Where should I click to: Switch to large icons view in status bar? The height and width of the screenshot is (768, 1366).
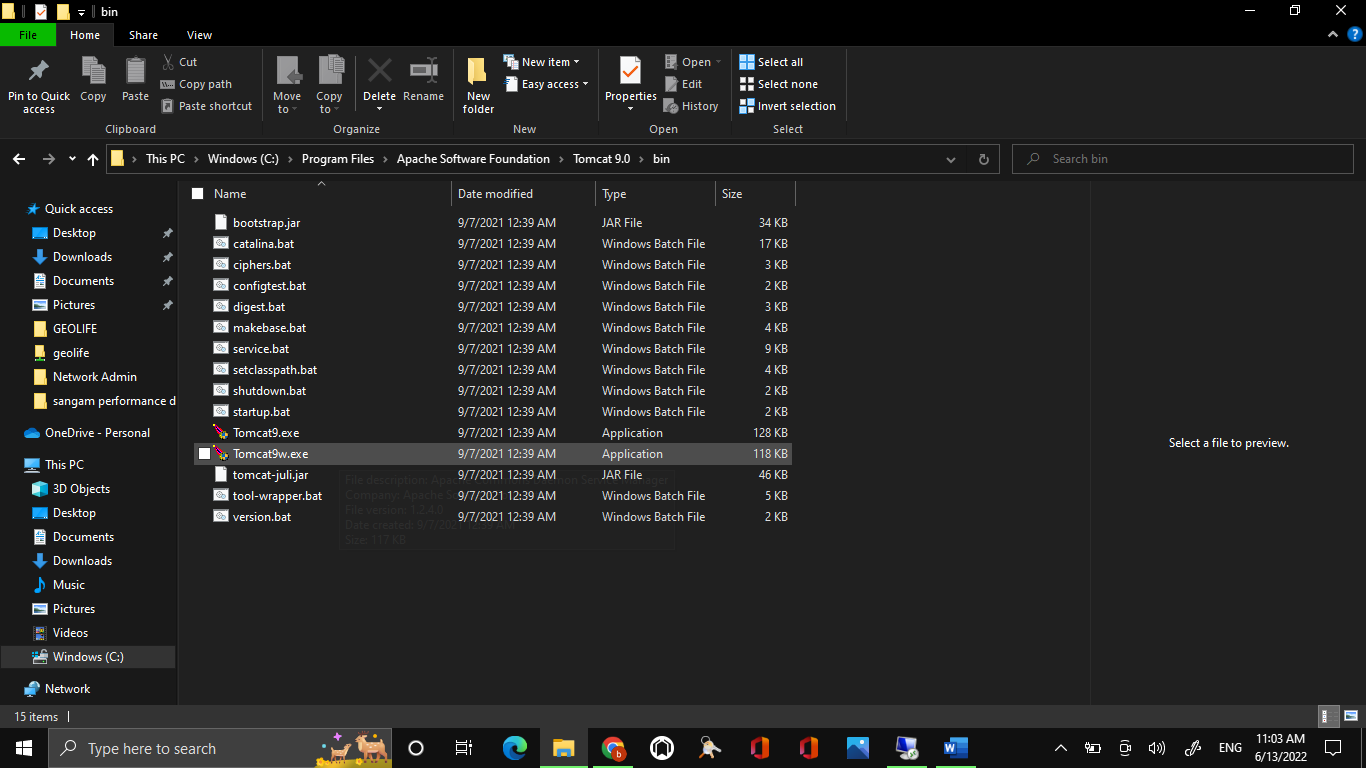1351,716
